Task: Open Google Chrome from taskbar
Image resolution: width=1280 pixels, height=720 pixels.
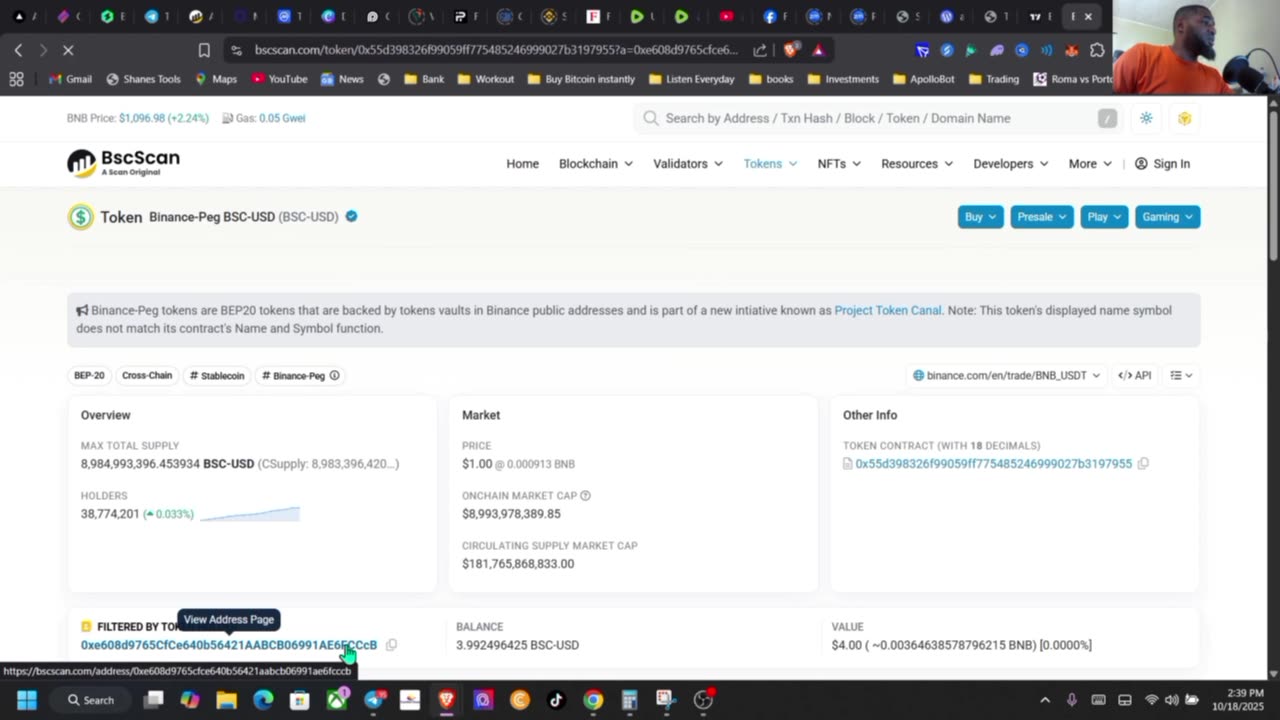Action: [593, 700]
